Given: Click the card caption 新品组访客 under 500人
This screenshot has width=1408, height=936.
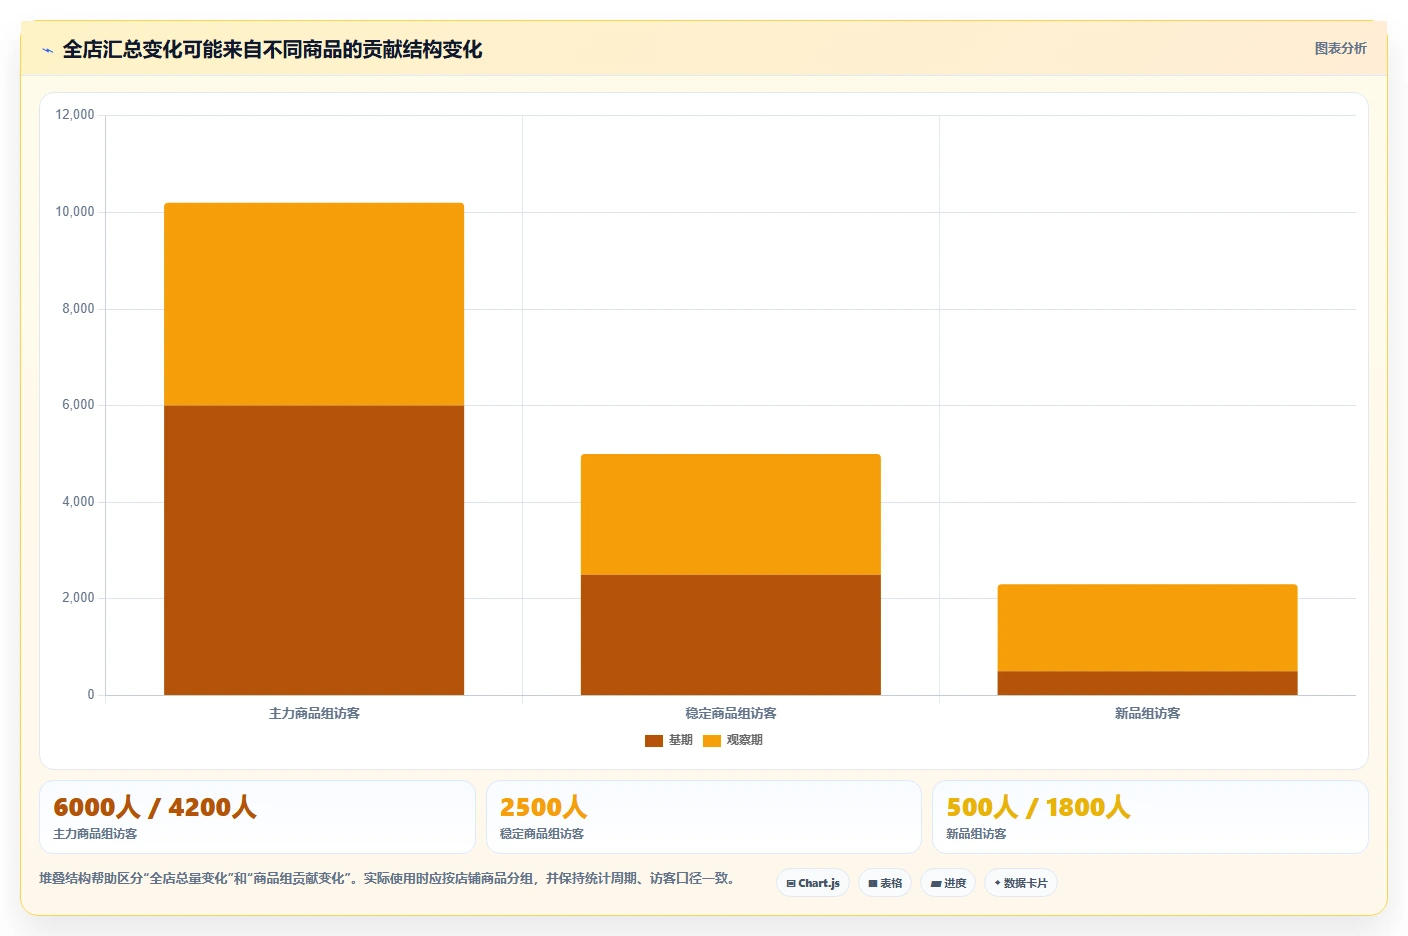Looking at the screenshot, I should [976, 834].
